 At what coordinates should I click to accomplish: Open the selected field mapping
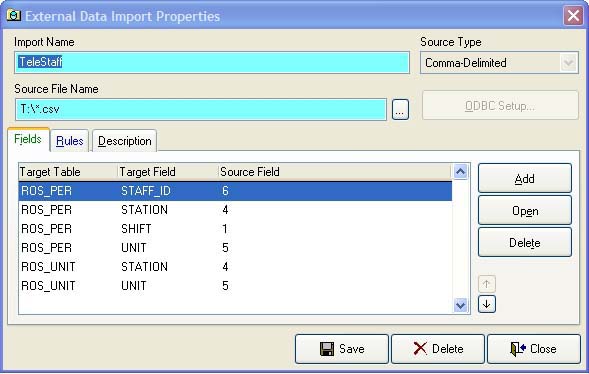coord(524,211)
